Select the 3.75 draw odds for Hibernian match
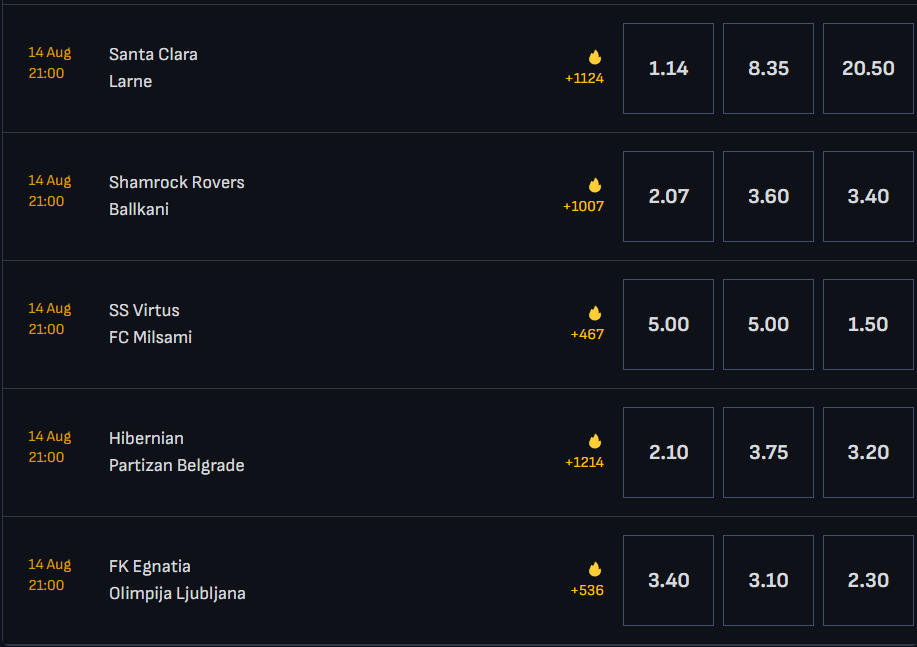Screen dimensions: 917x647 coord(768,453)
